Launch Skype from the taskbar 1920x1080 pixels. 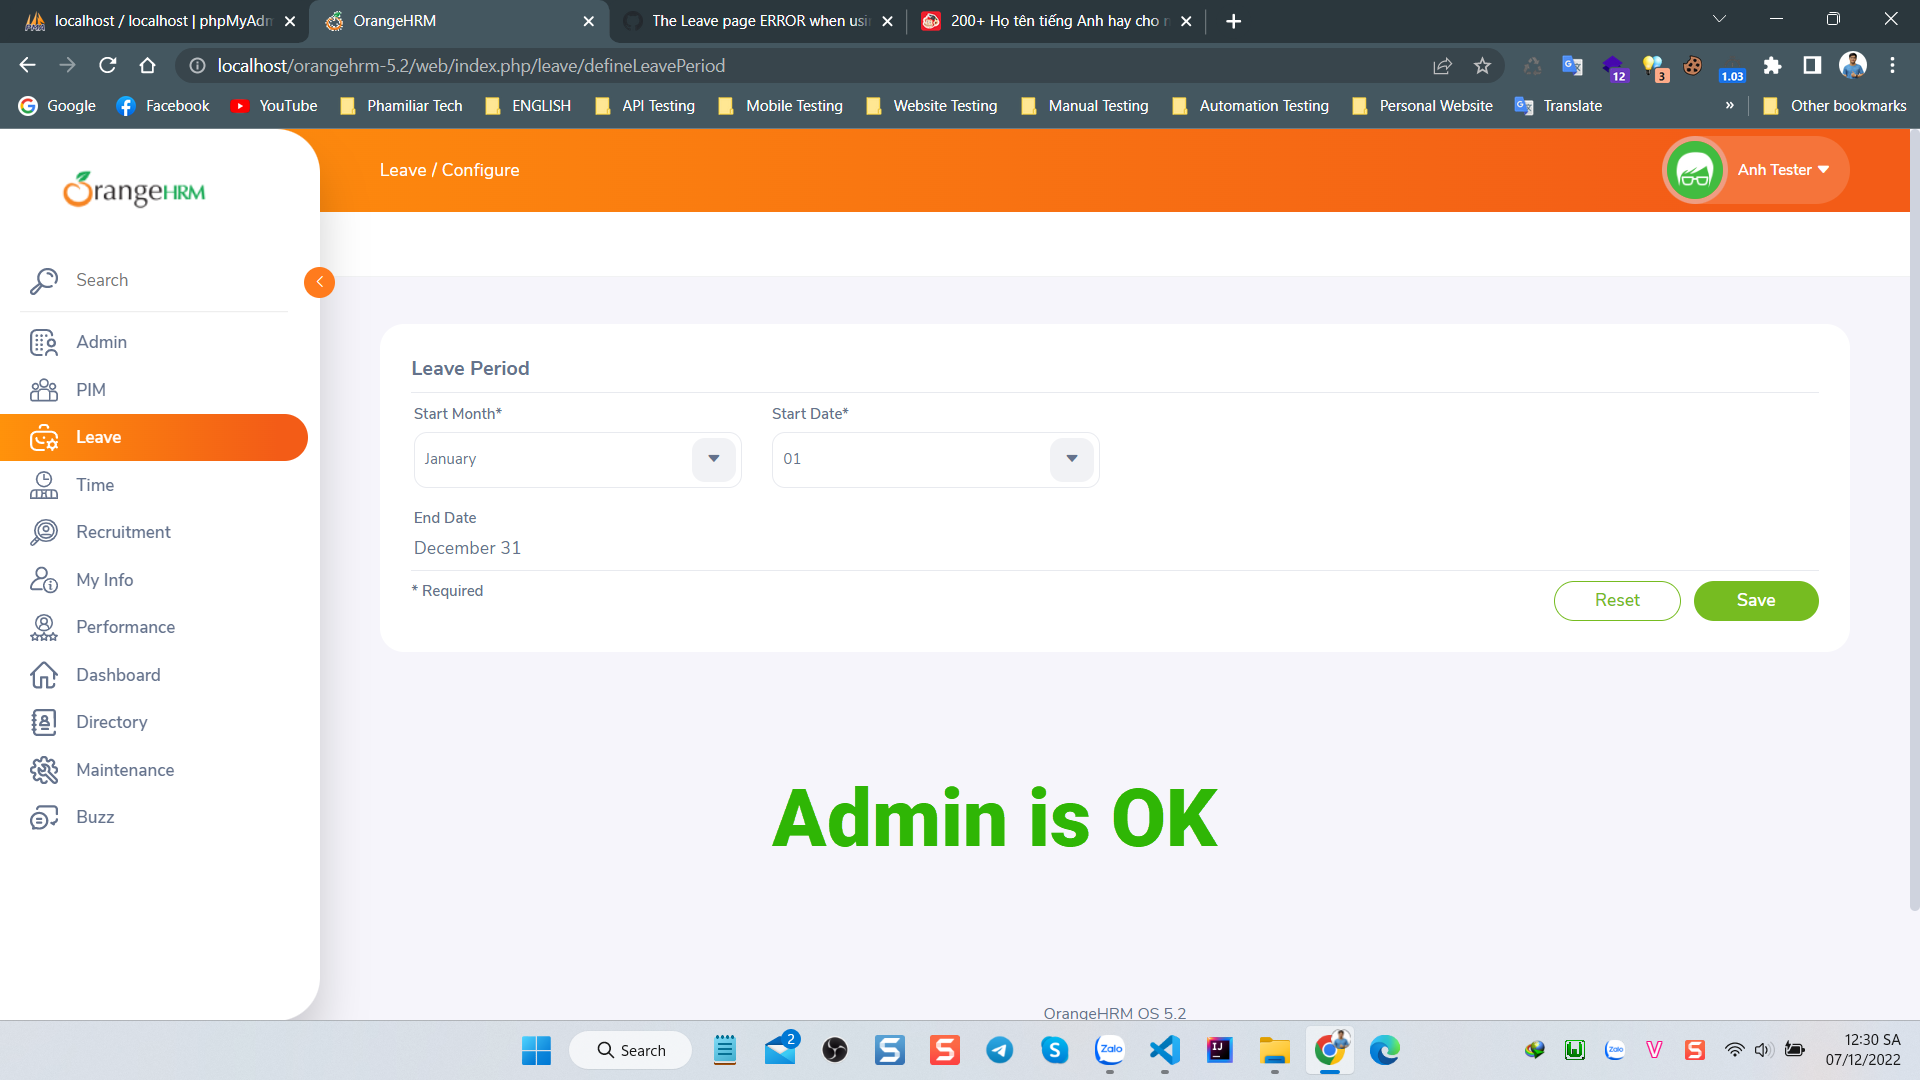pyautogui.click(x=1054, y=1050)
